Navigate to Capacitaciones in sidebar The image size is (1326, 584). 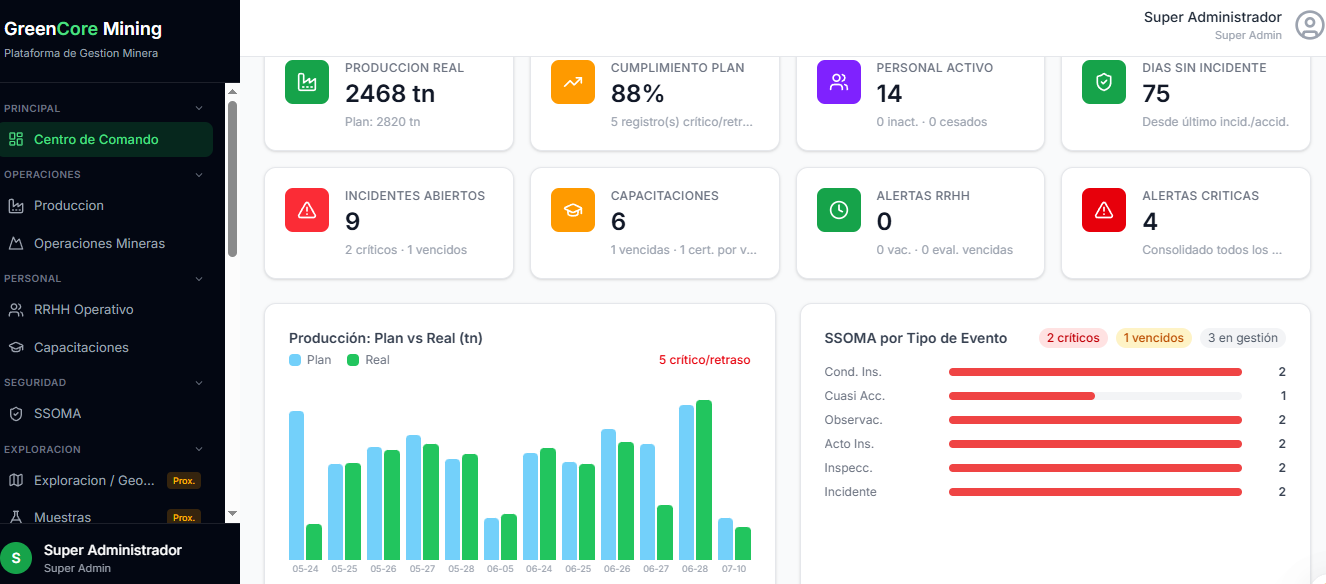pos(106,347)
